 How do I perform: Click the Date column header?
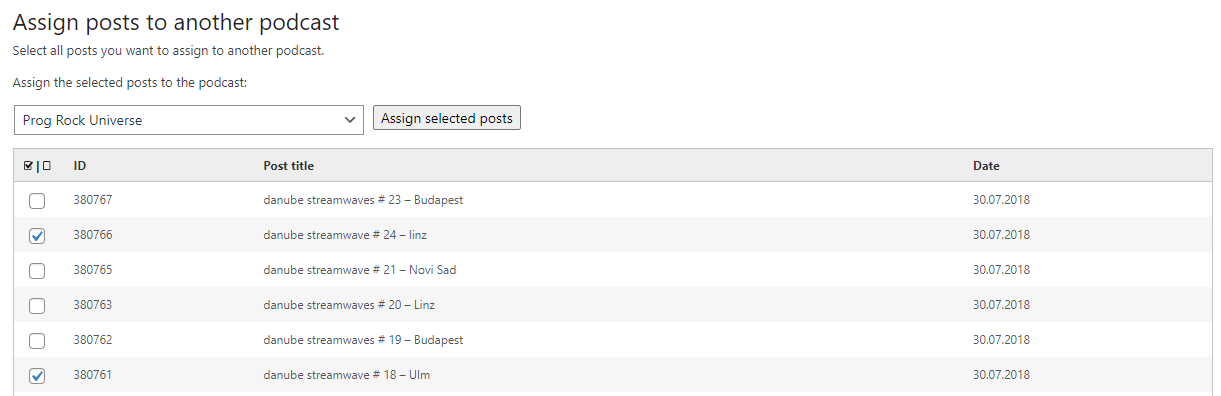pos(986,166)
